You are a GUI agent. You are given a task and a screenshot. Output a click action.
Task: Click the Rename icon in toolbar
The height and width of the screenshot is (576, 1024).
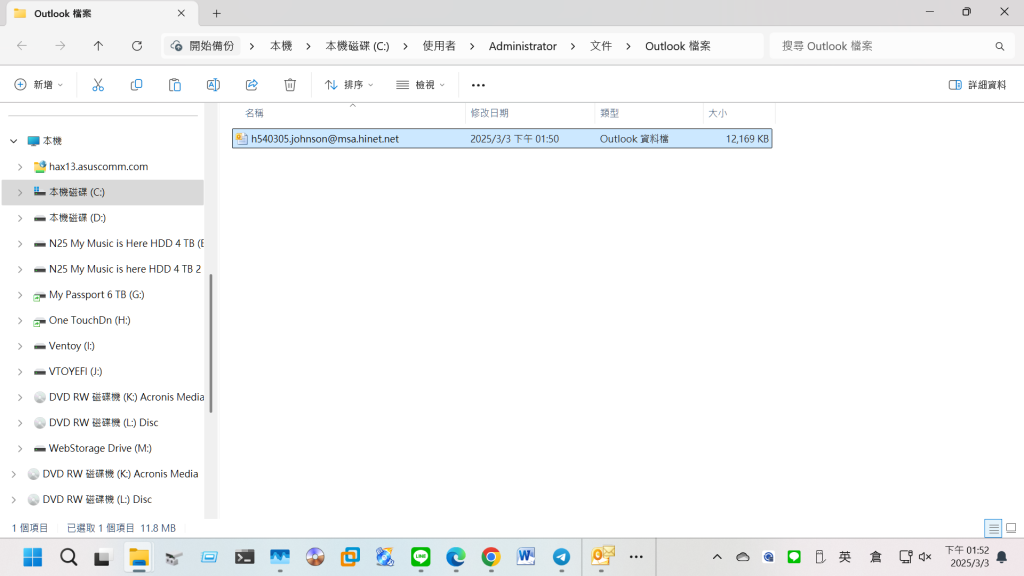pos(213,85)
